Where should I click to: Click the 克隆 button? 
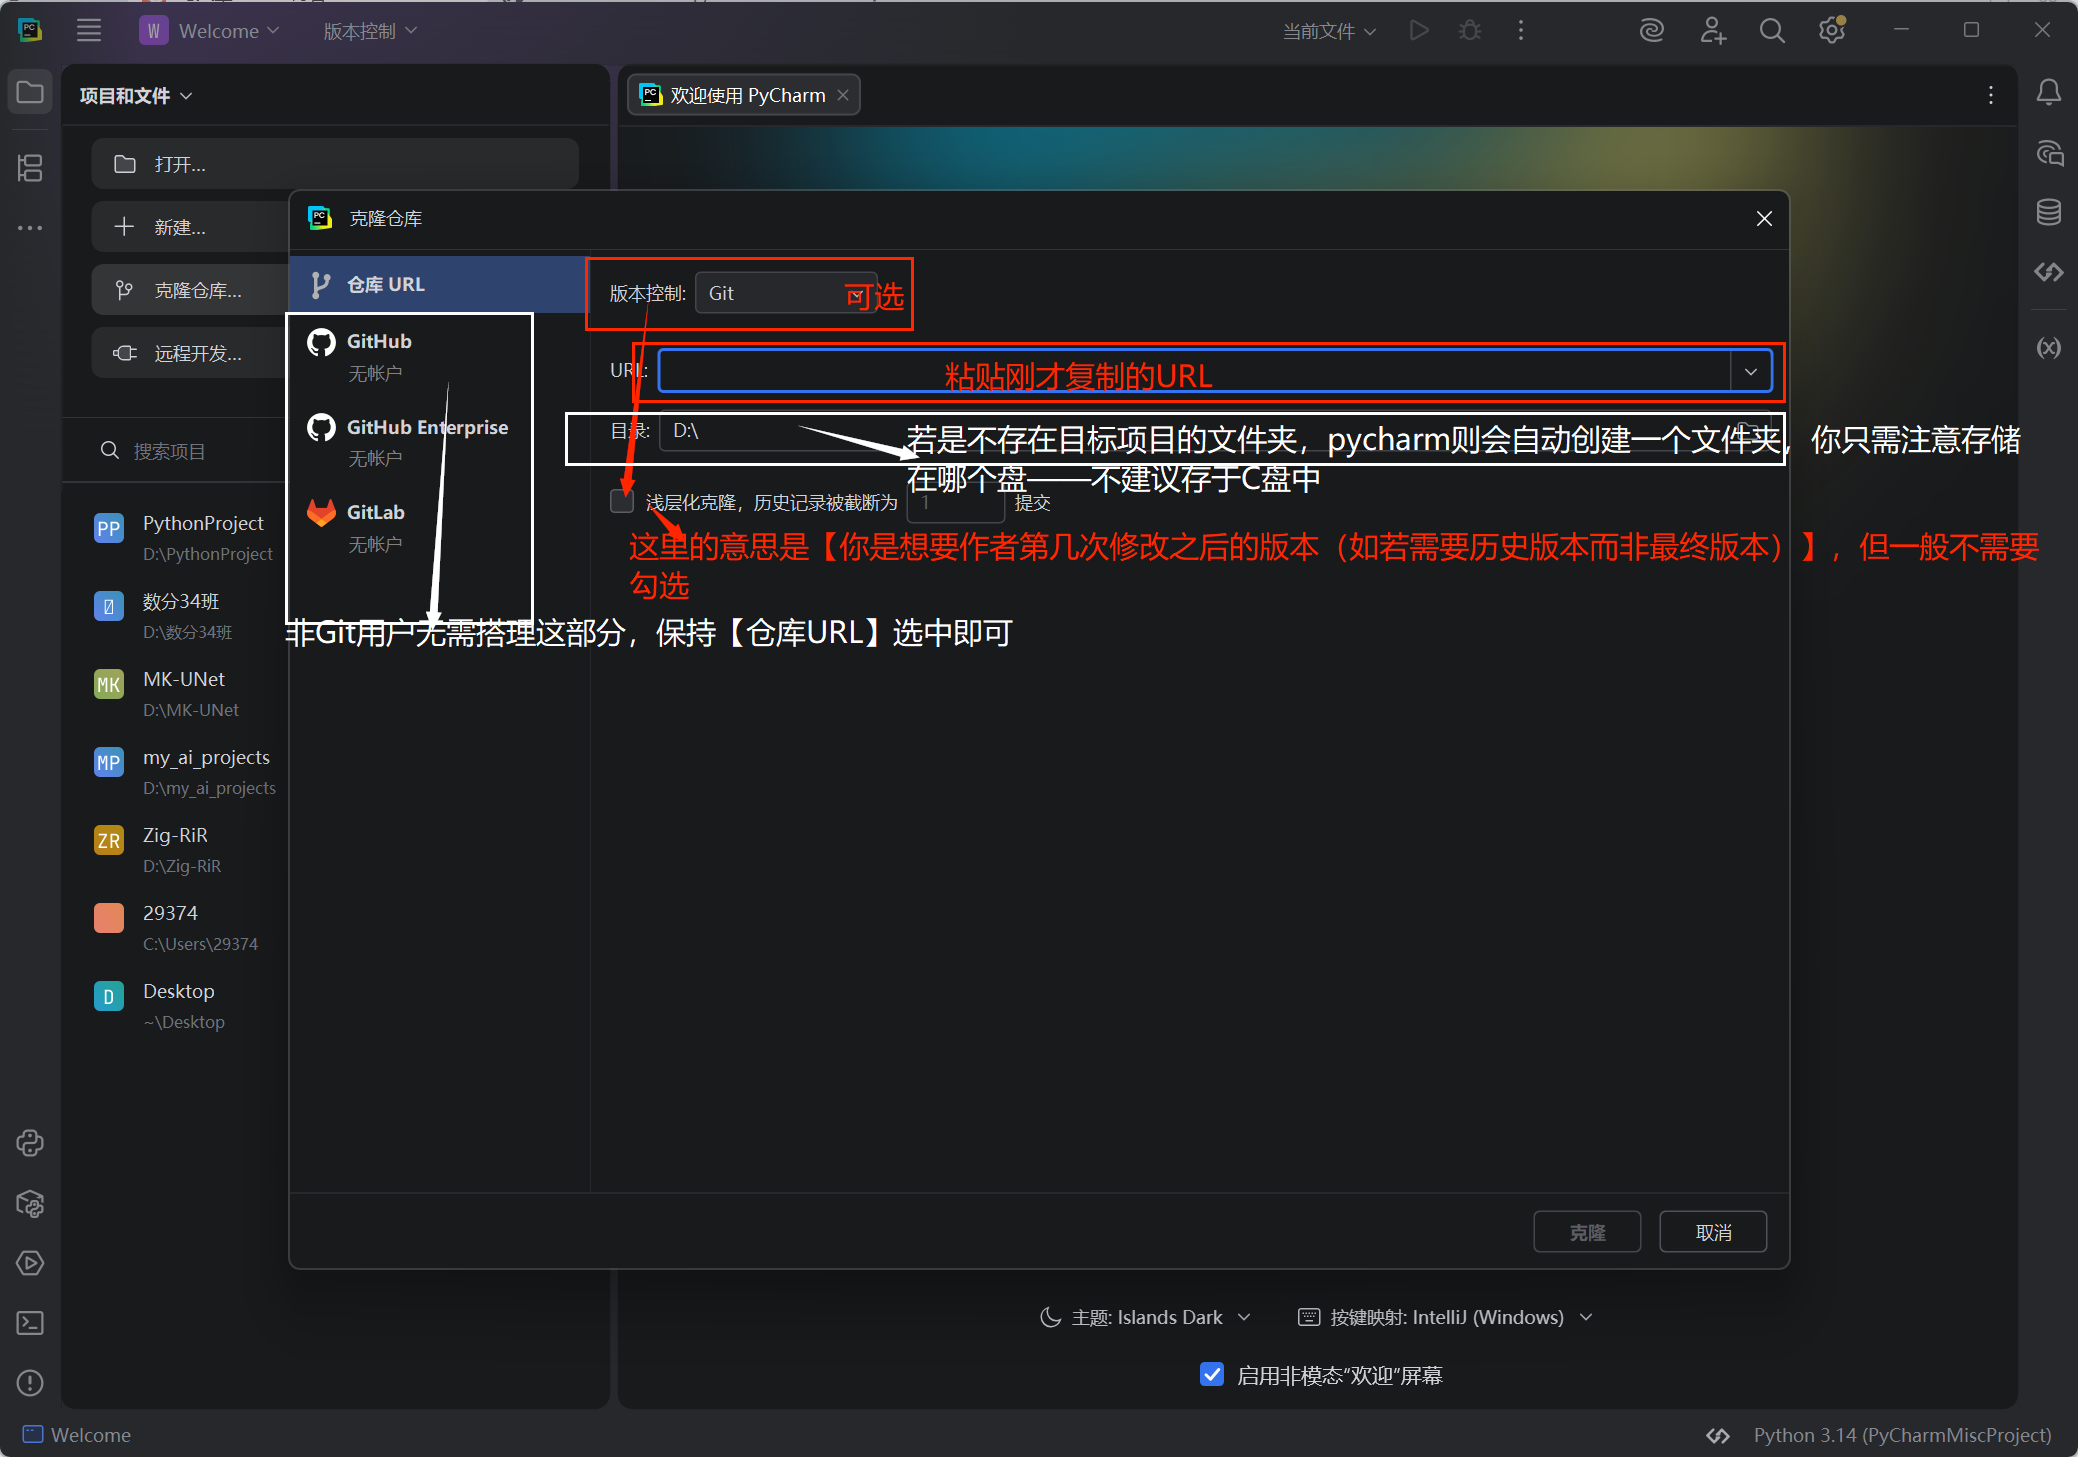click(1587, 1232)
